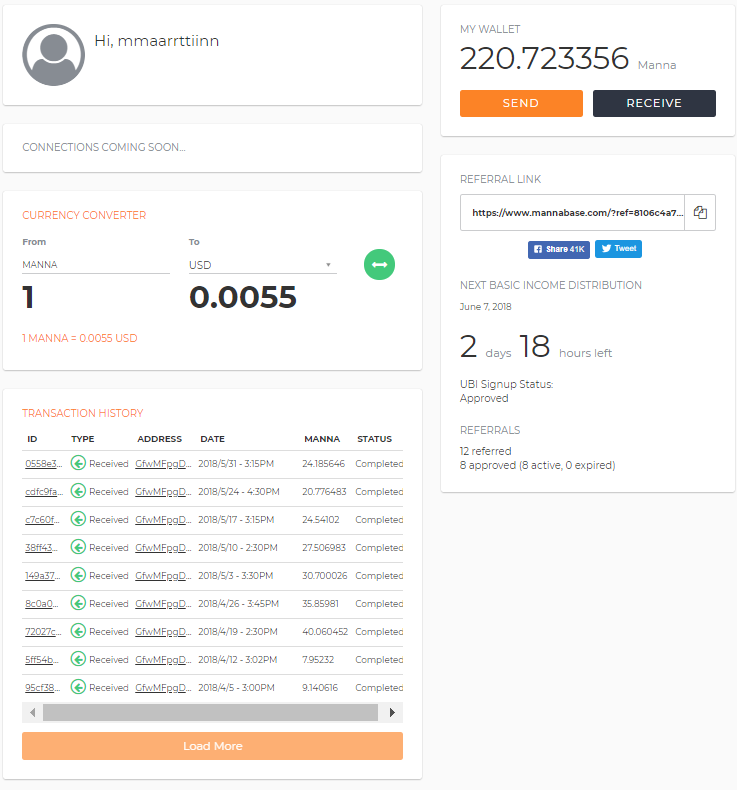
Task: Click the profile avatar icon
Action: click(x=53, y=55)
